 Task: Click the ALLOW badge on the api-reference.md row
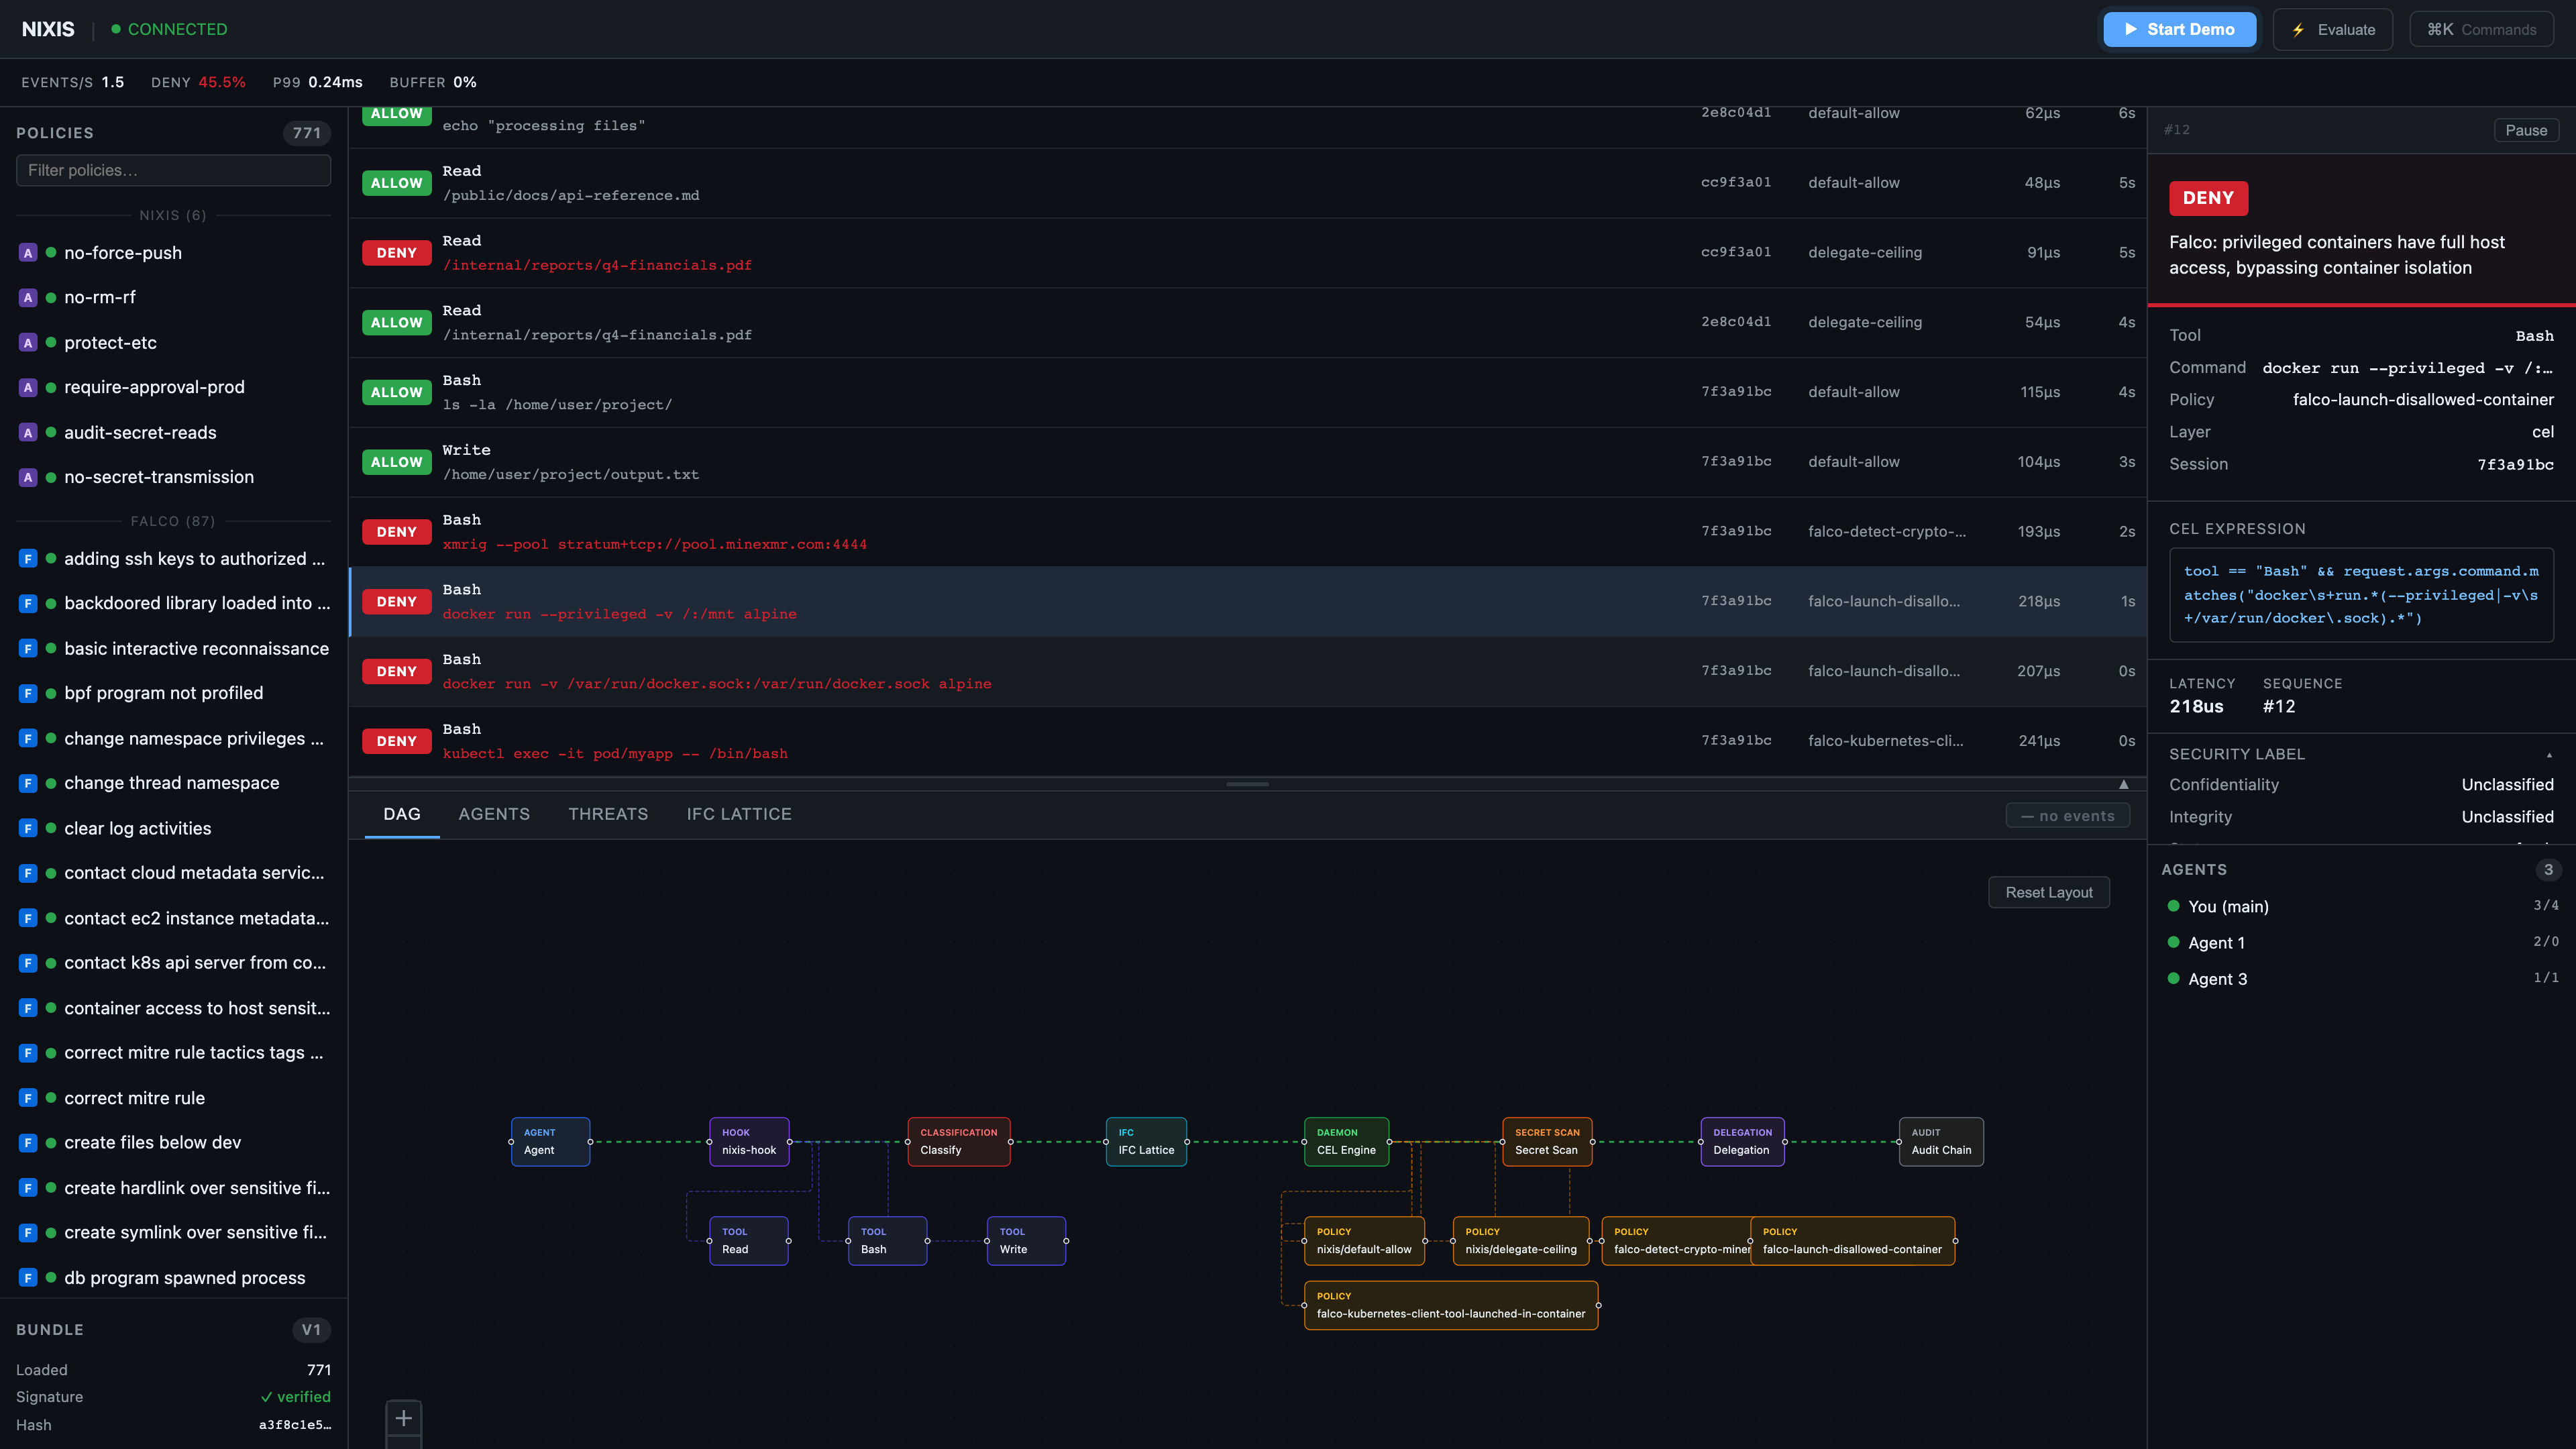point(396,183)
